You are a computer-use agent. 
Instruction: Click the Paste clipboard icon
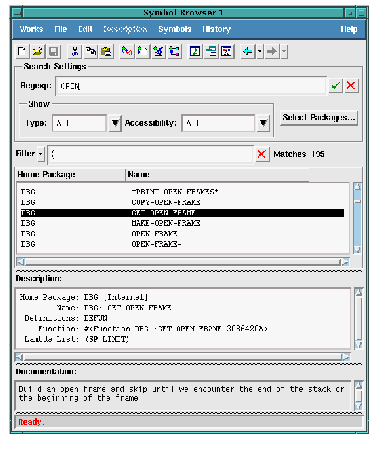106,52
